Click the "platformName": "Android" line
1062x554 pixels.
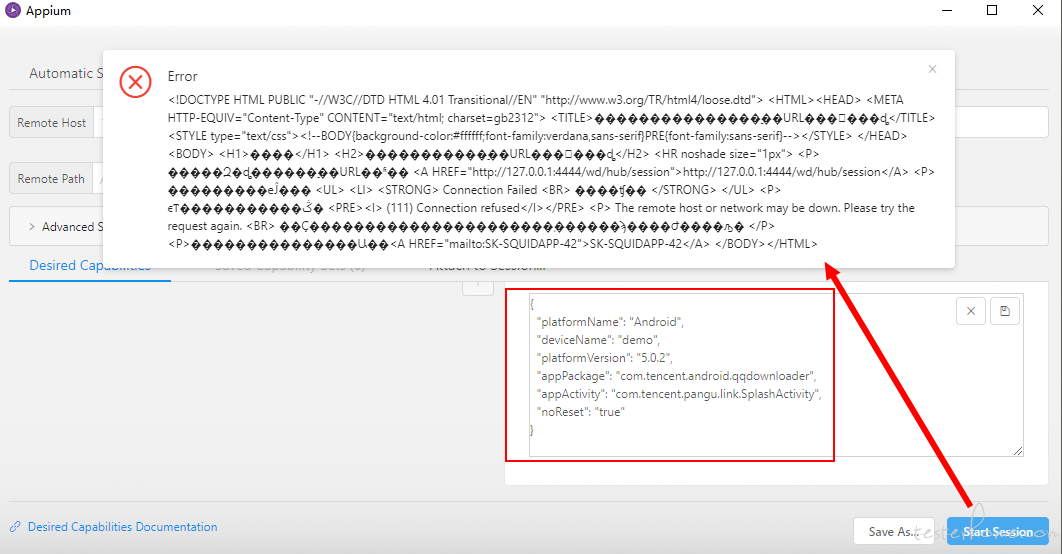(610, 322)
